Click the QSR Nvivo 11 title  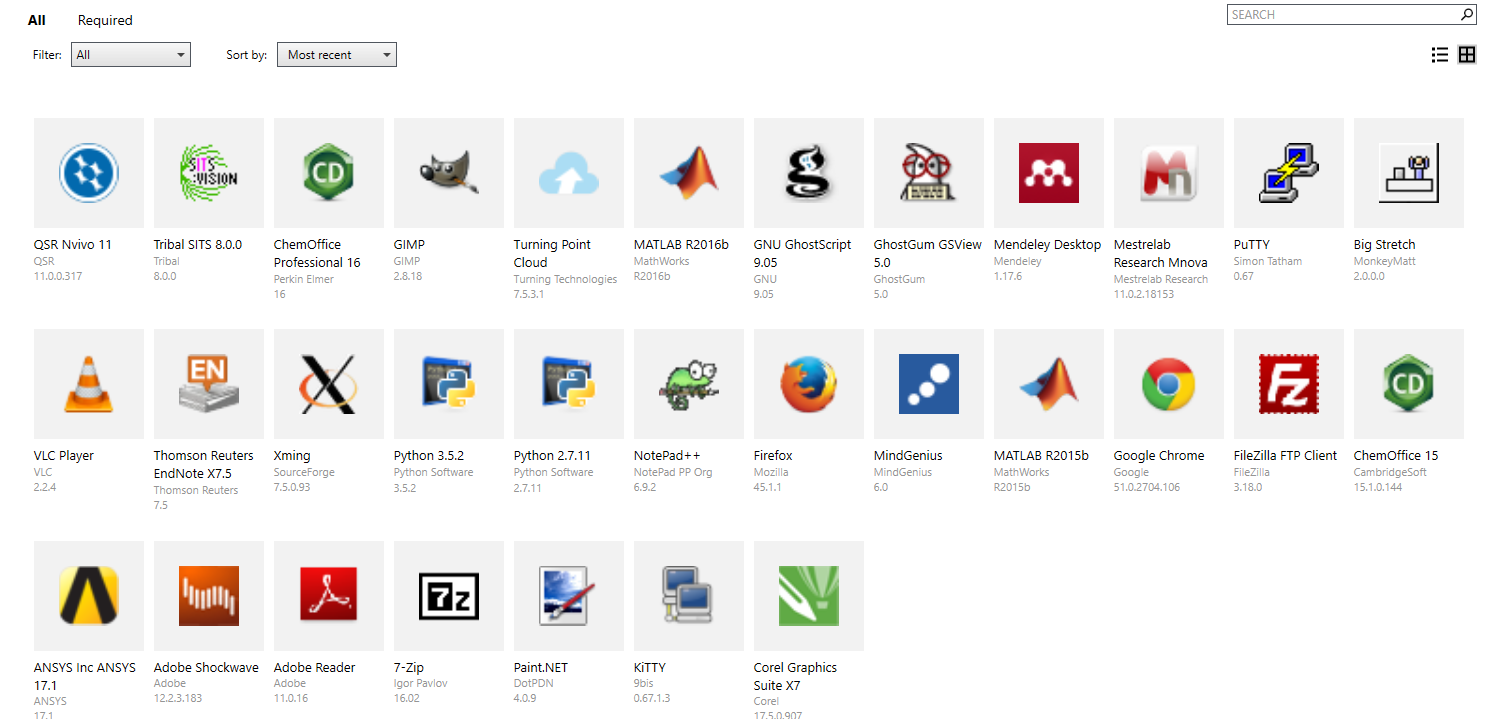(73, 245)
